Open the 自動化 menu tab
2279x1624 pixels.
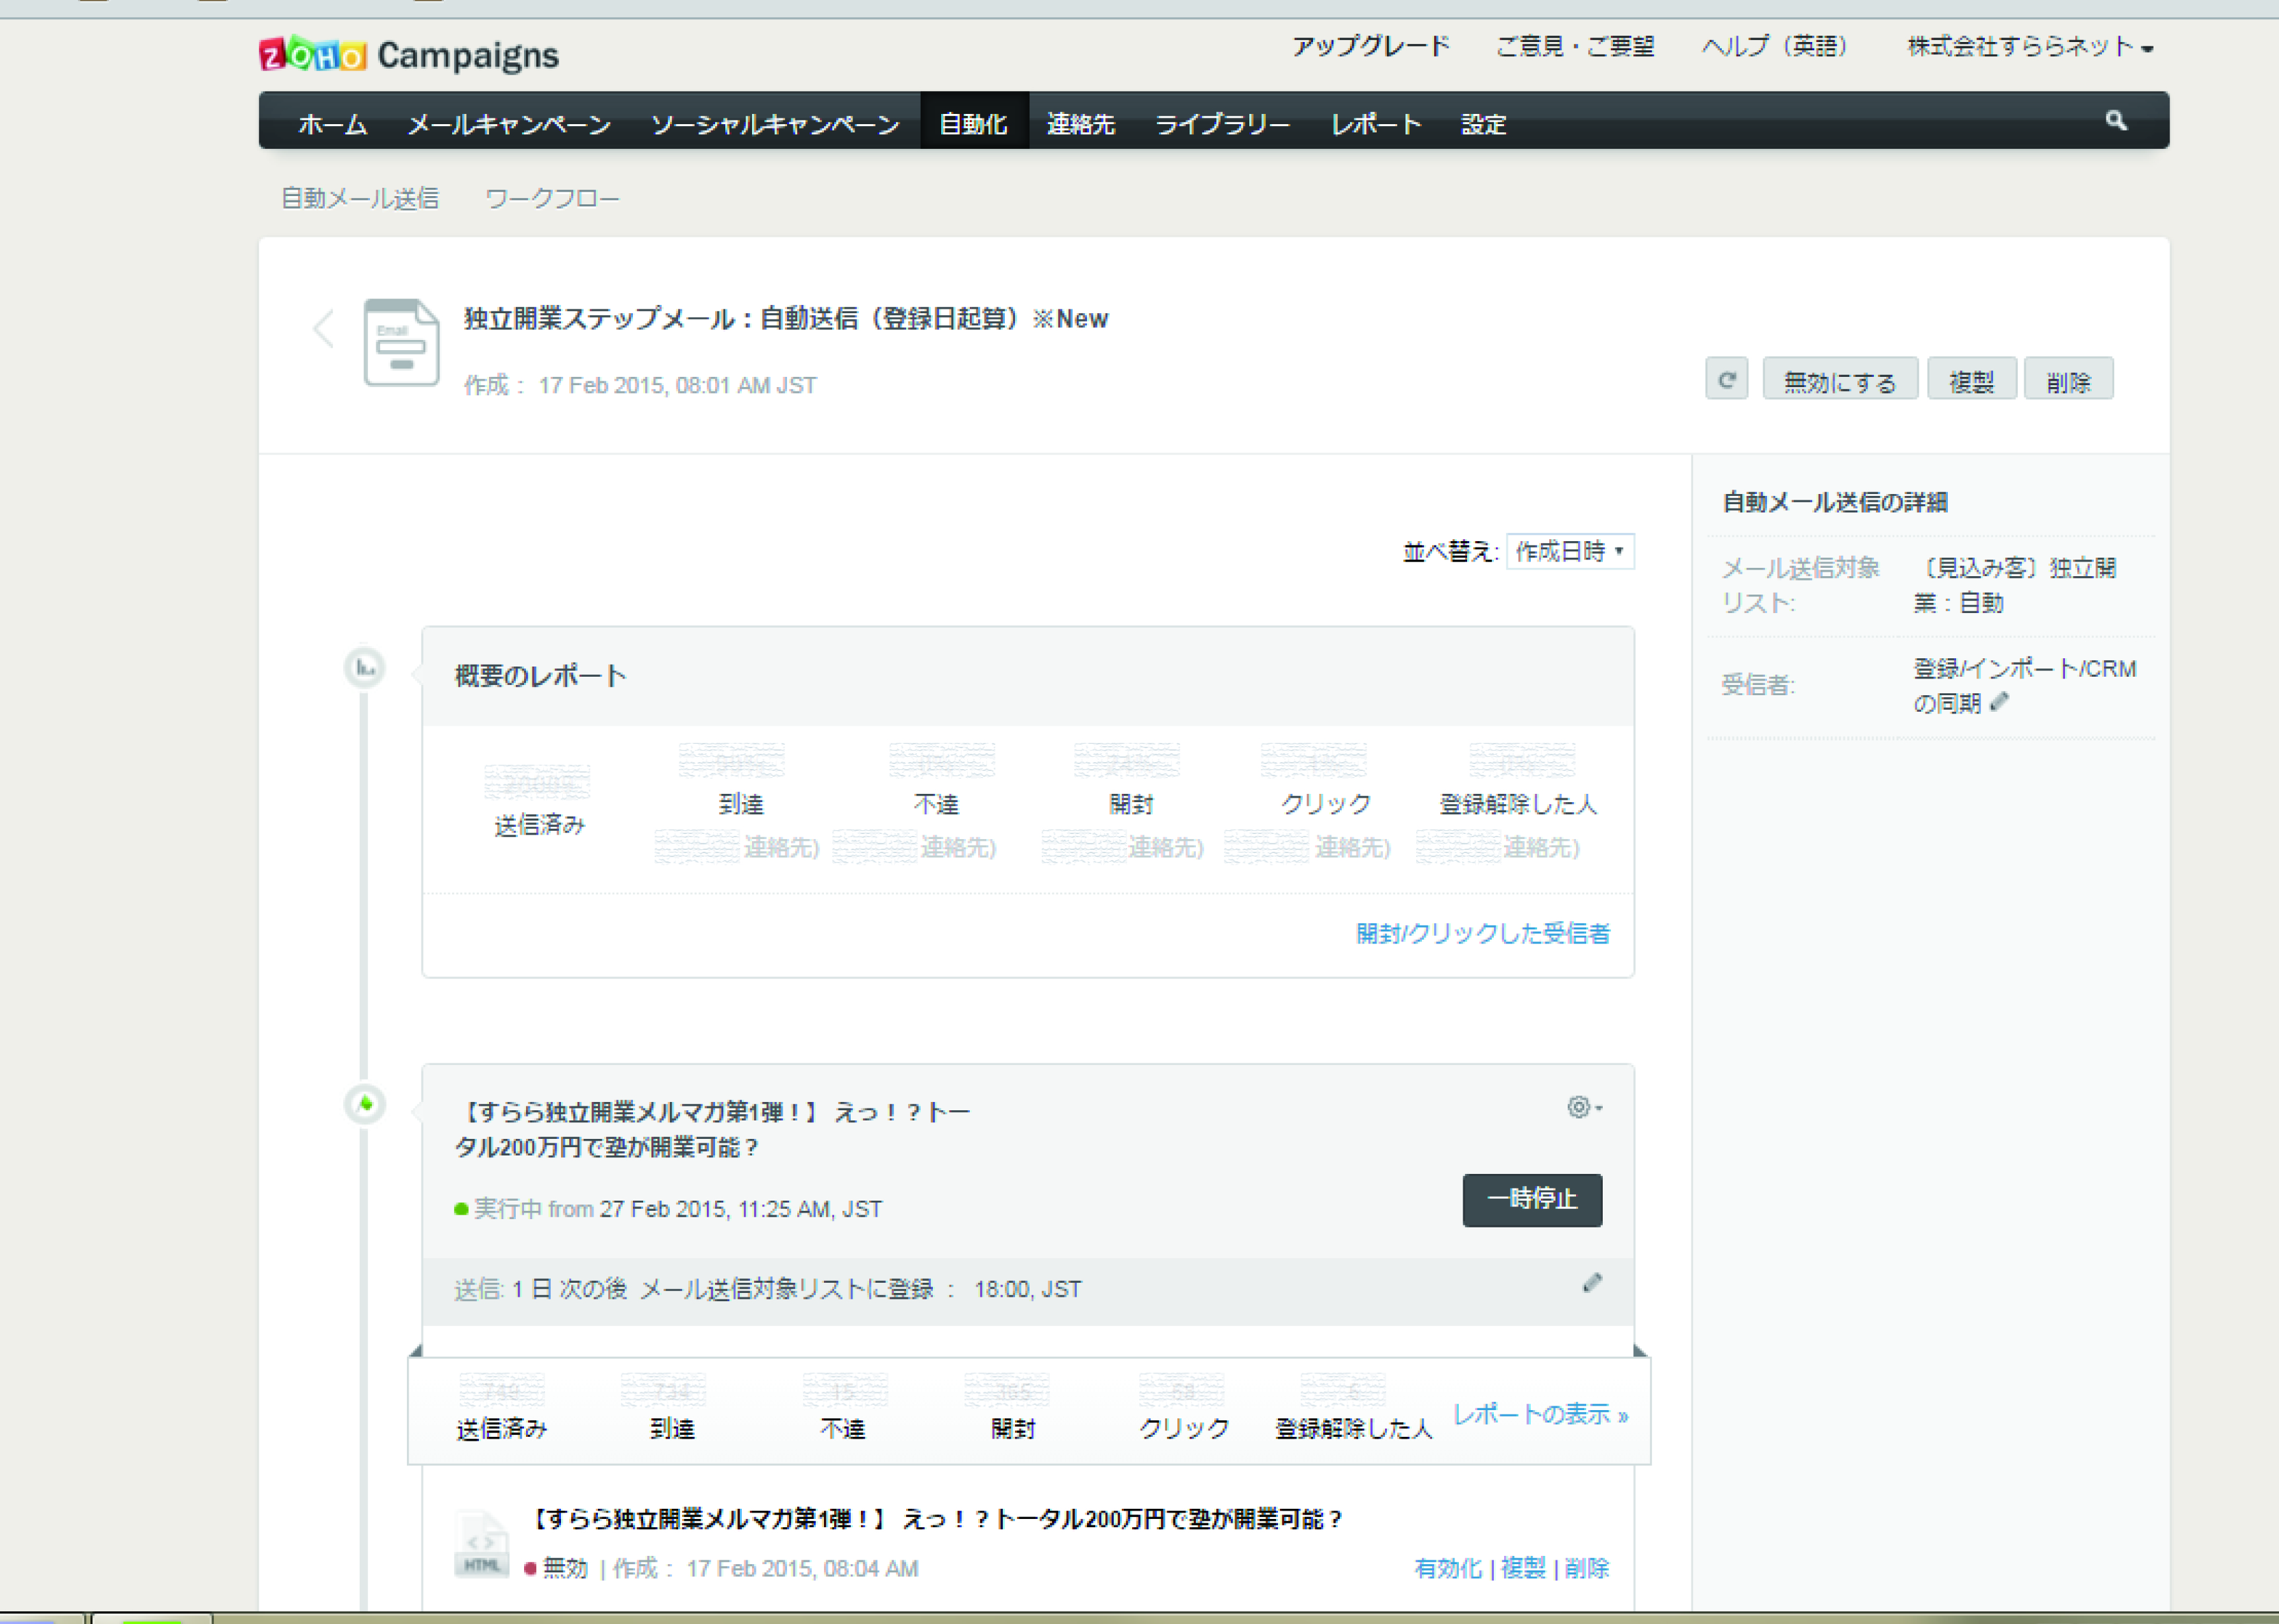(973, 124)
